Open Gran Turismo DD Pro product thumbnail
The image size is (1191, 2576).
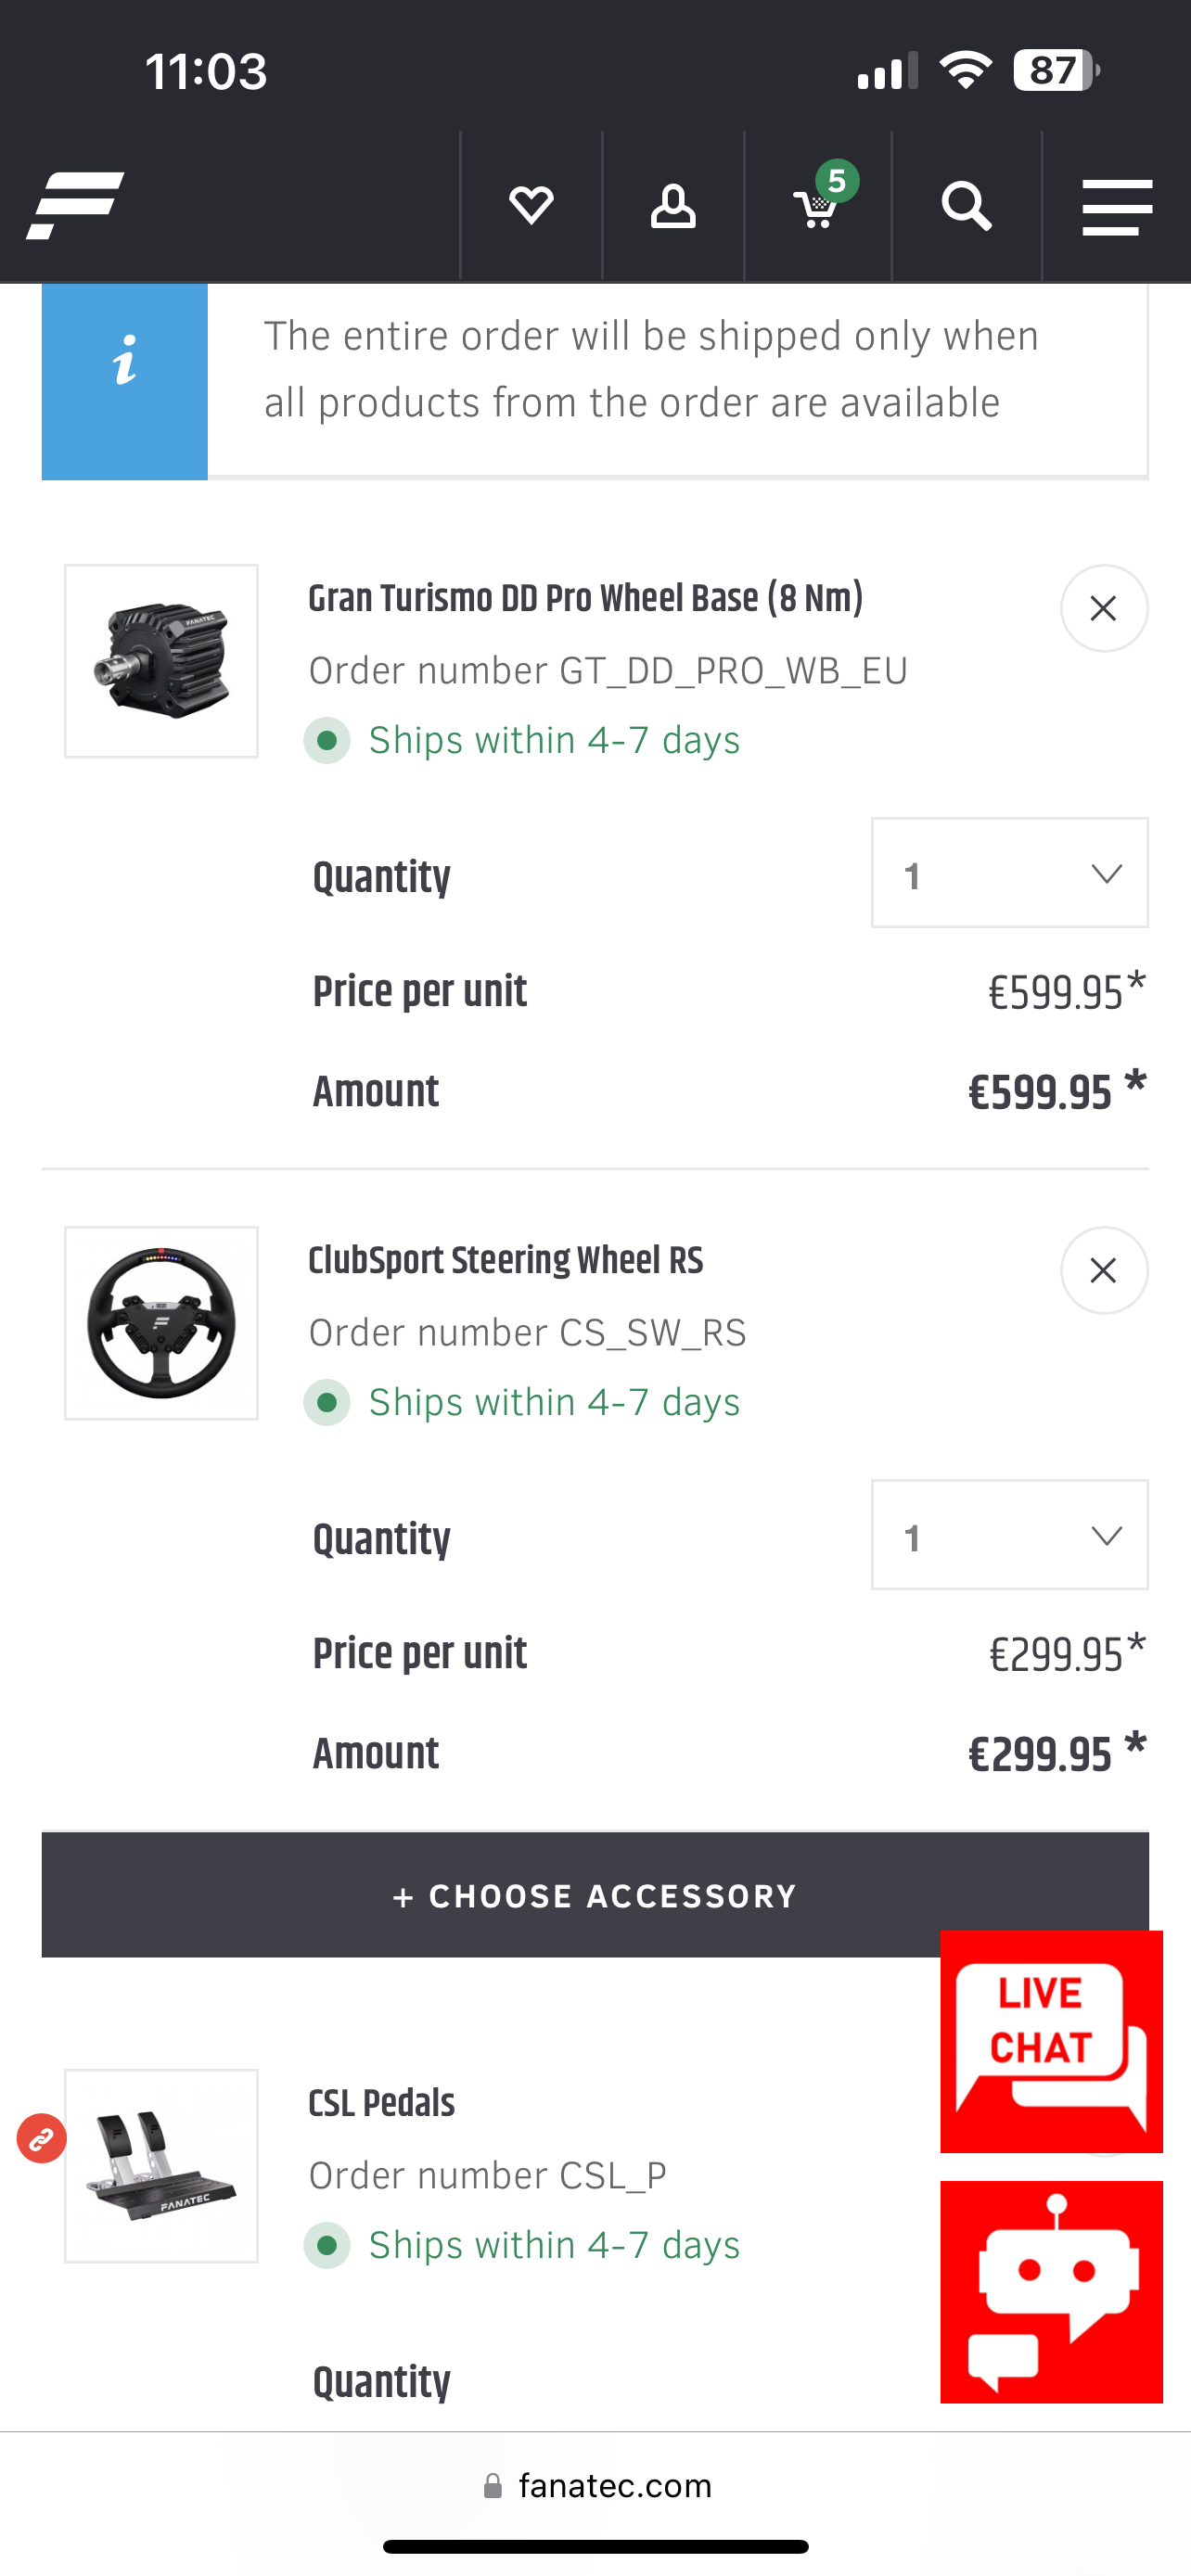coord(161,661)
